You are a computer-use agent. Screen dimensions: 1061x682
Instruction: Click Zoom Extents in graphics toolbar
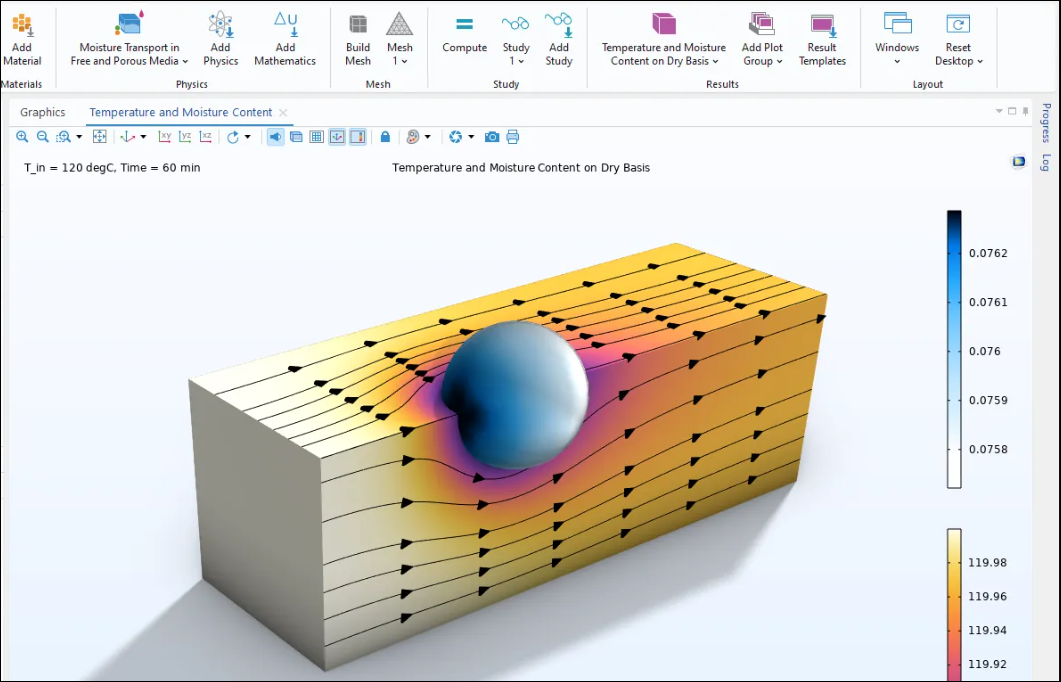99,137
